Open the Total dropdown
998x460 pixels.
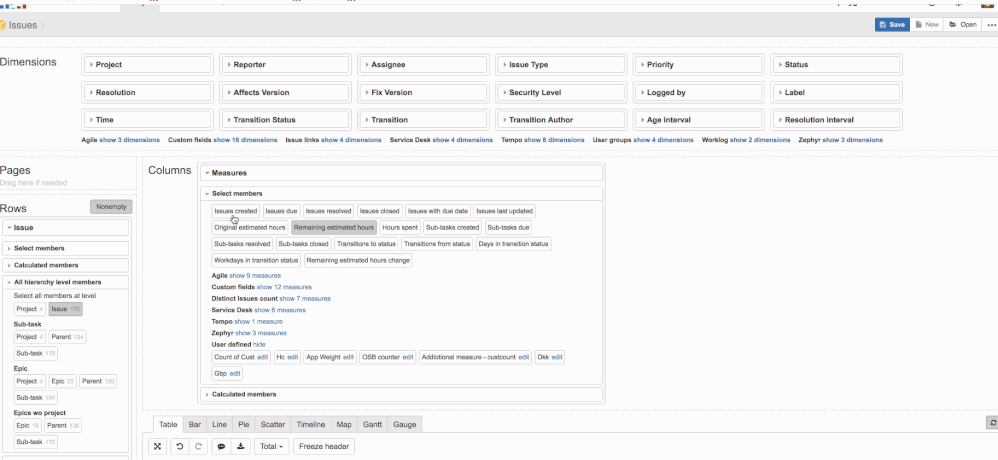pos(271,447)
